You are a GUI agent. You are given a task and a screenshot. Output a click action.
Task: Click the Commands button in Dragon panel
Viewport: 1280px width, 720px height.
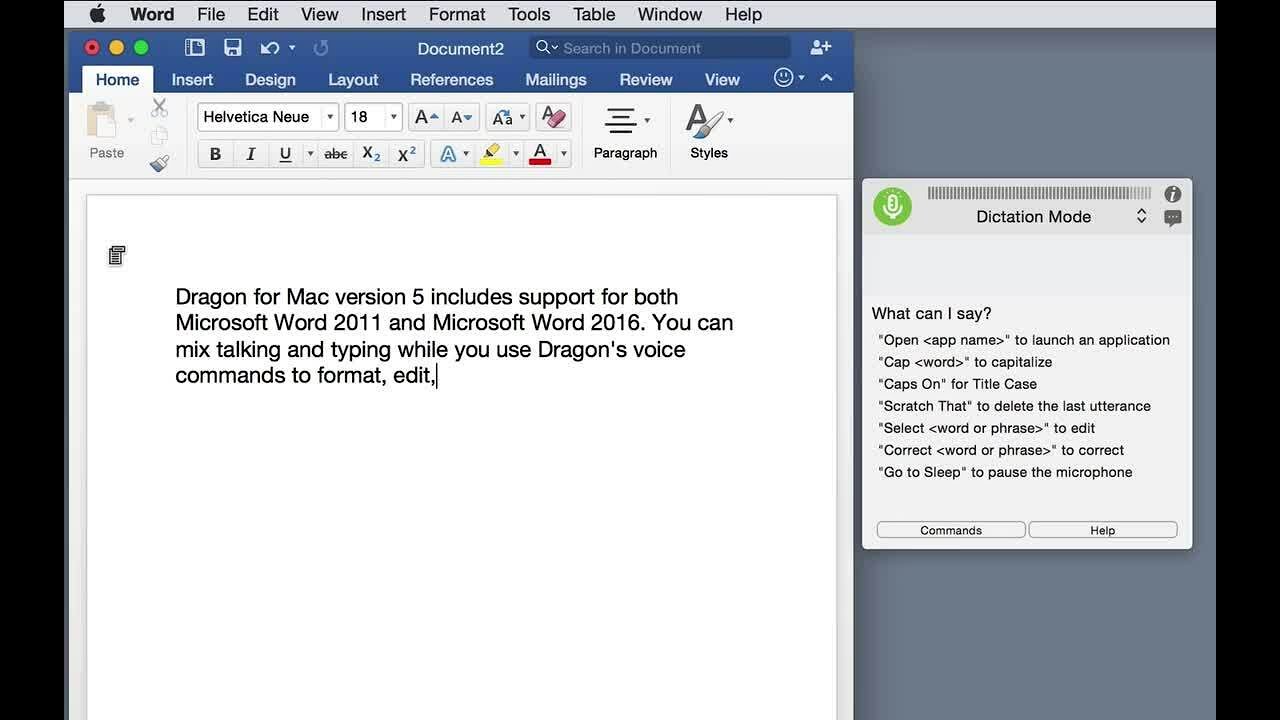(951, 530)
